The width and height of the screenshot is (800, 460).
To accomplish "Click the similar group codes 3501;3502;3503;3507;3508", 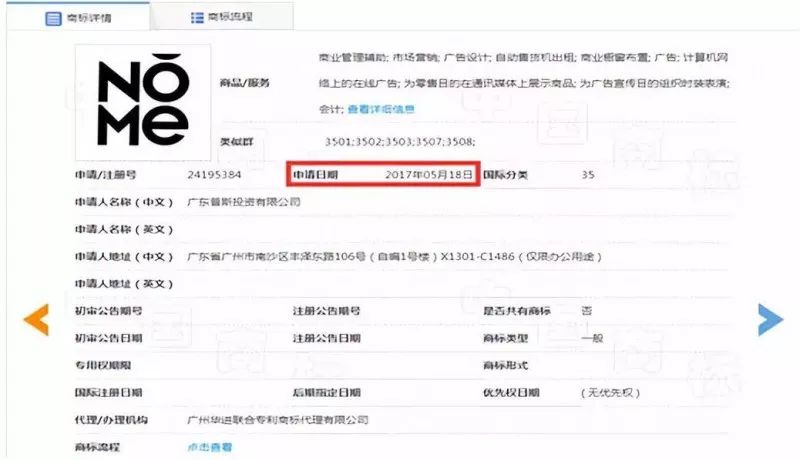I will (x=399, y=141).
